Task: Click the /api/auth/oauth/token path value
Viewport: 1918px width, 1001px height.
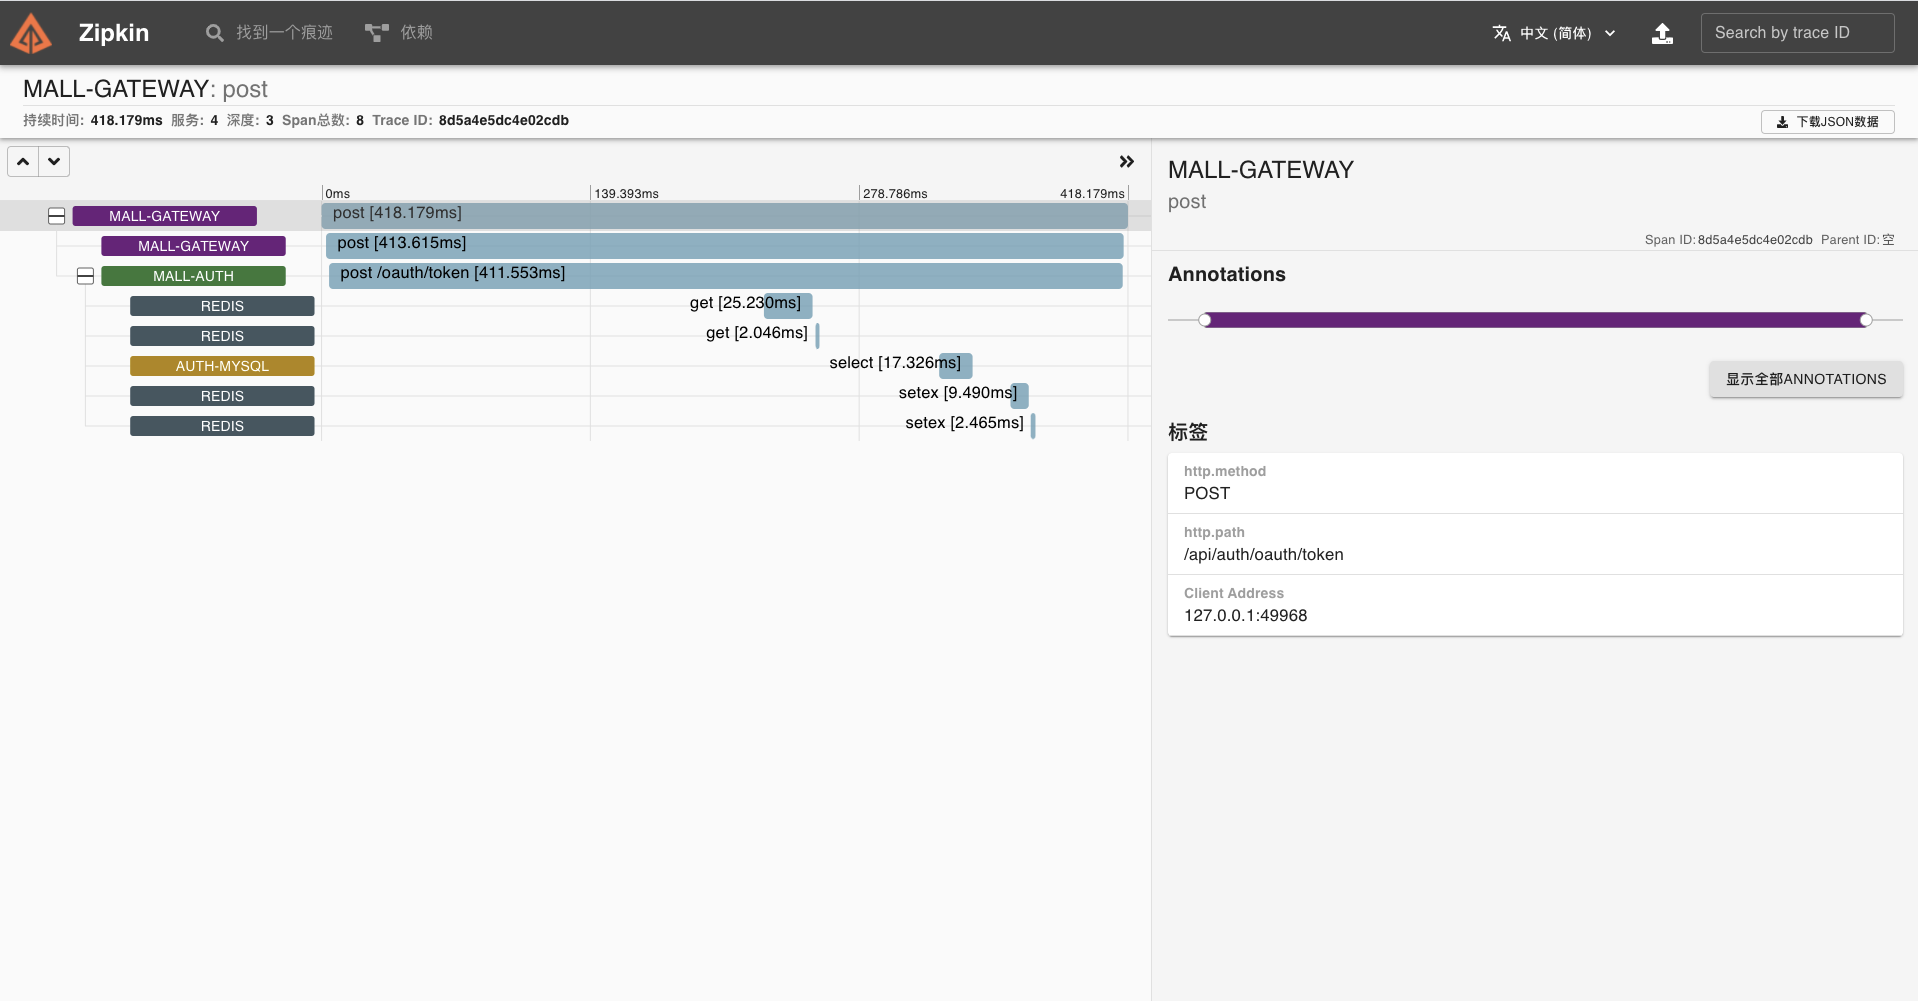Action: [1264, 554]
